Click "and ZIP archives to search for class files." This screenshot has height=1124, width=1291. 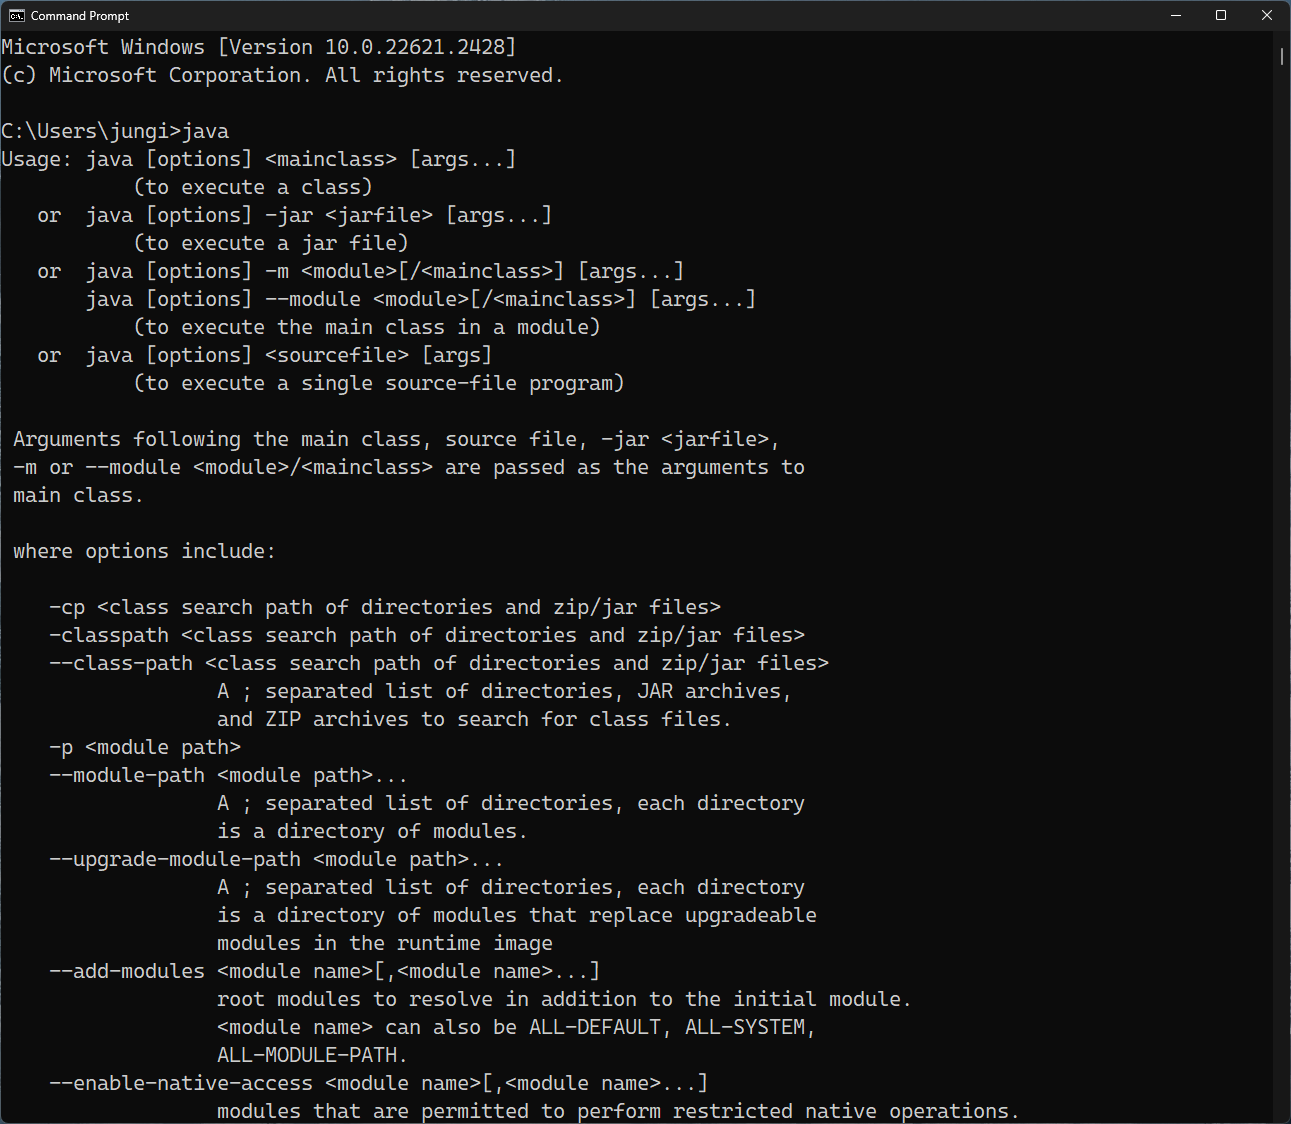click(x=474, y=719)
